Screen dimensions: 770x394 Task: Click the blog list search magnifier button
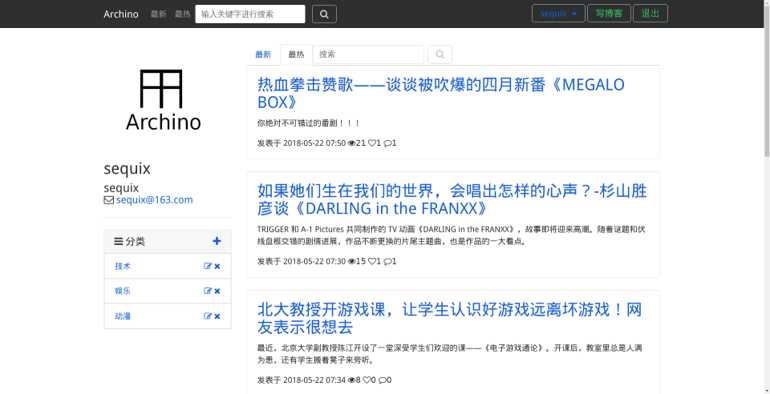pyautogui.click(x=440, y=55)
